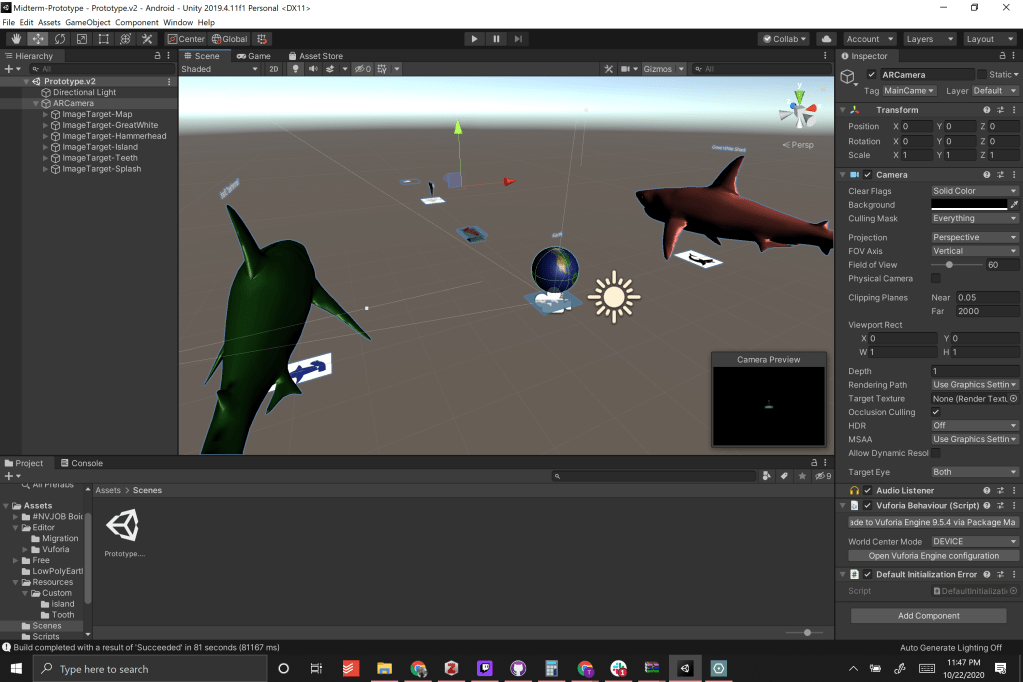Toggle scene audio with the speaker icon
Viewport: 1023px width, 682px height.
[x=313, y=69]
